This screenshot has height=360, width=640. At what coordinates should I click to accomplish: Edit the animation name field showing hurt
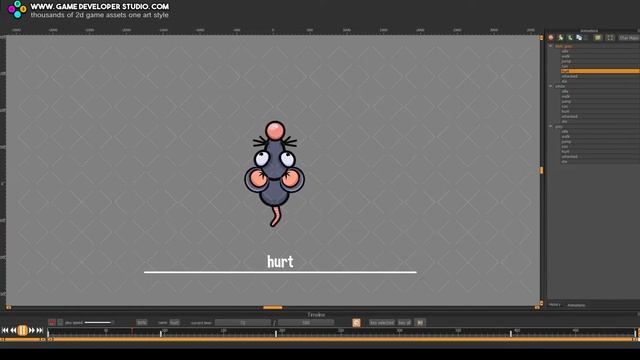(175, 322)
